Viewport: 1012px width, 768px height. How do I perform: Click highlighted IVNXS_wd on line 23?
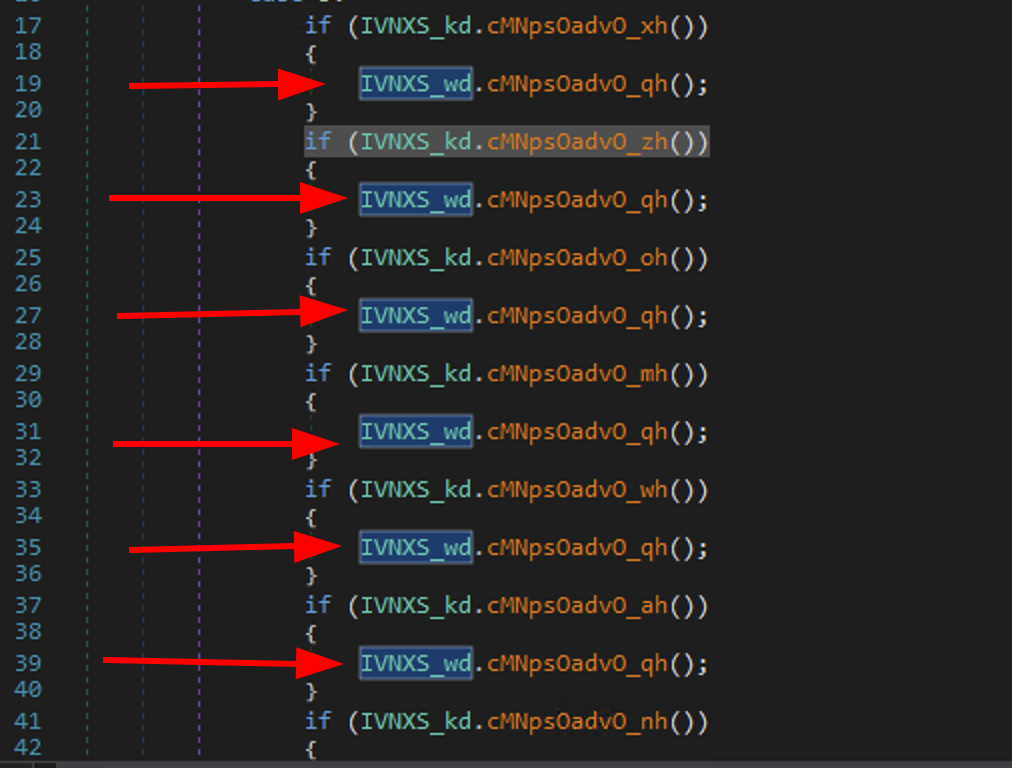pos(415,200)
